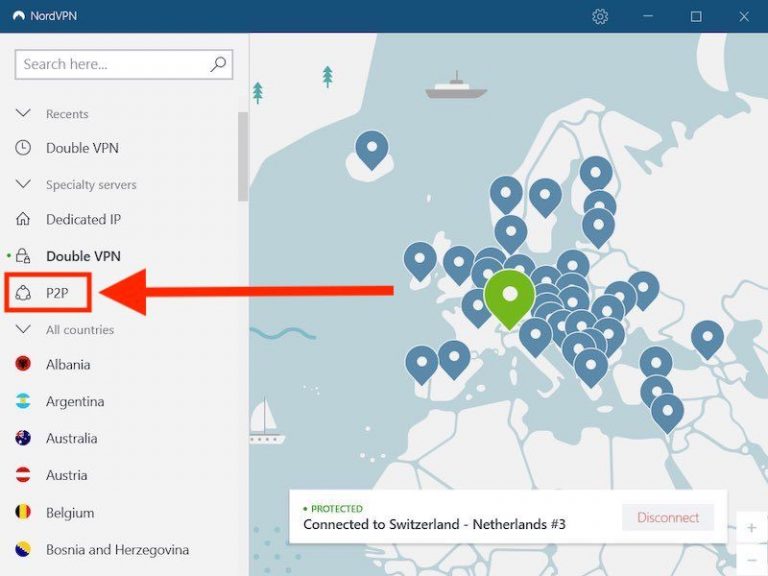Viewport: 768px width, 576px height.
Task: Select the Iceland map pin
Action: tap(372, 150)
